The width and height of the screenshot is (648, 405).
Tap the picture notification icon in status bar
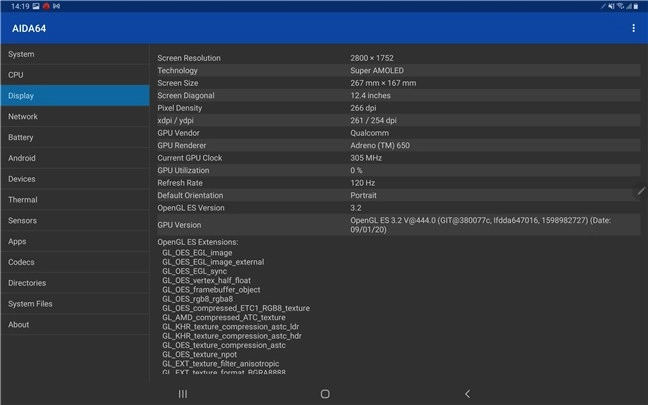pos(36,6)
